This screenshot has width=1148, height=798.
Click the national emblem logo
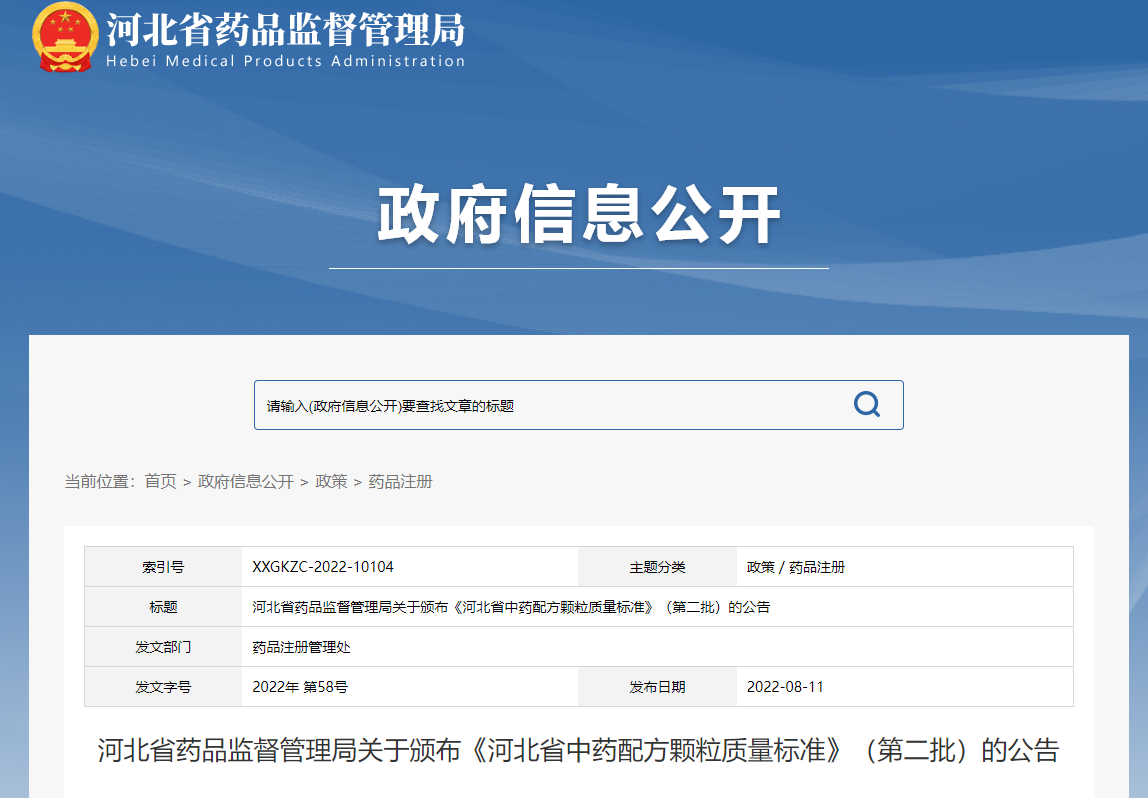(x=65, y=37)
